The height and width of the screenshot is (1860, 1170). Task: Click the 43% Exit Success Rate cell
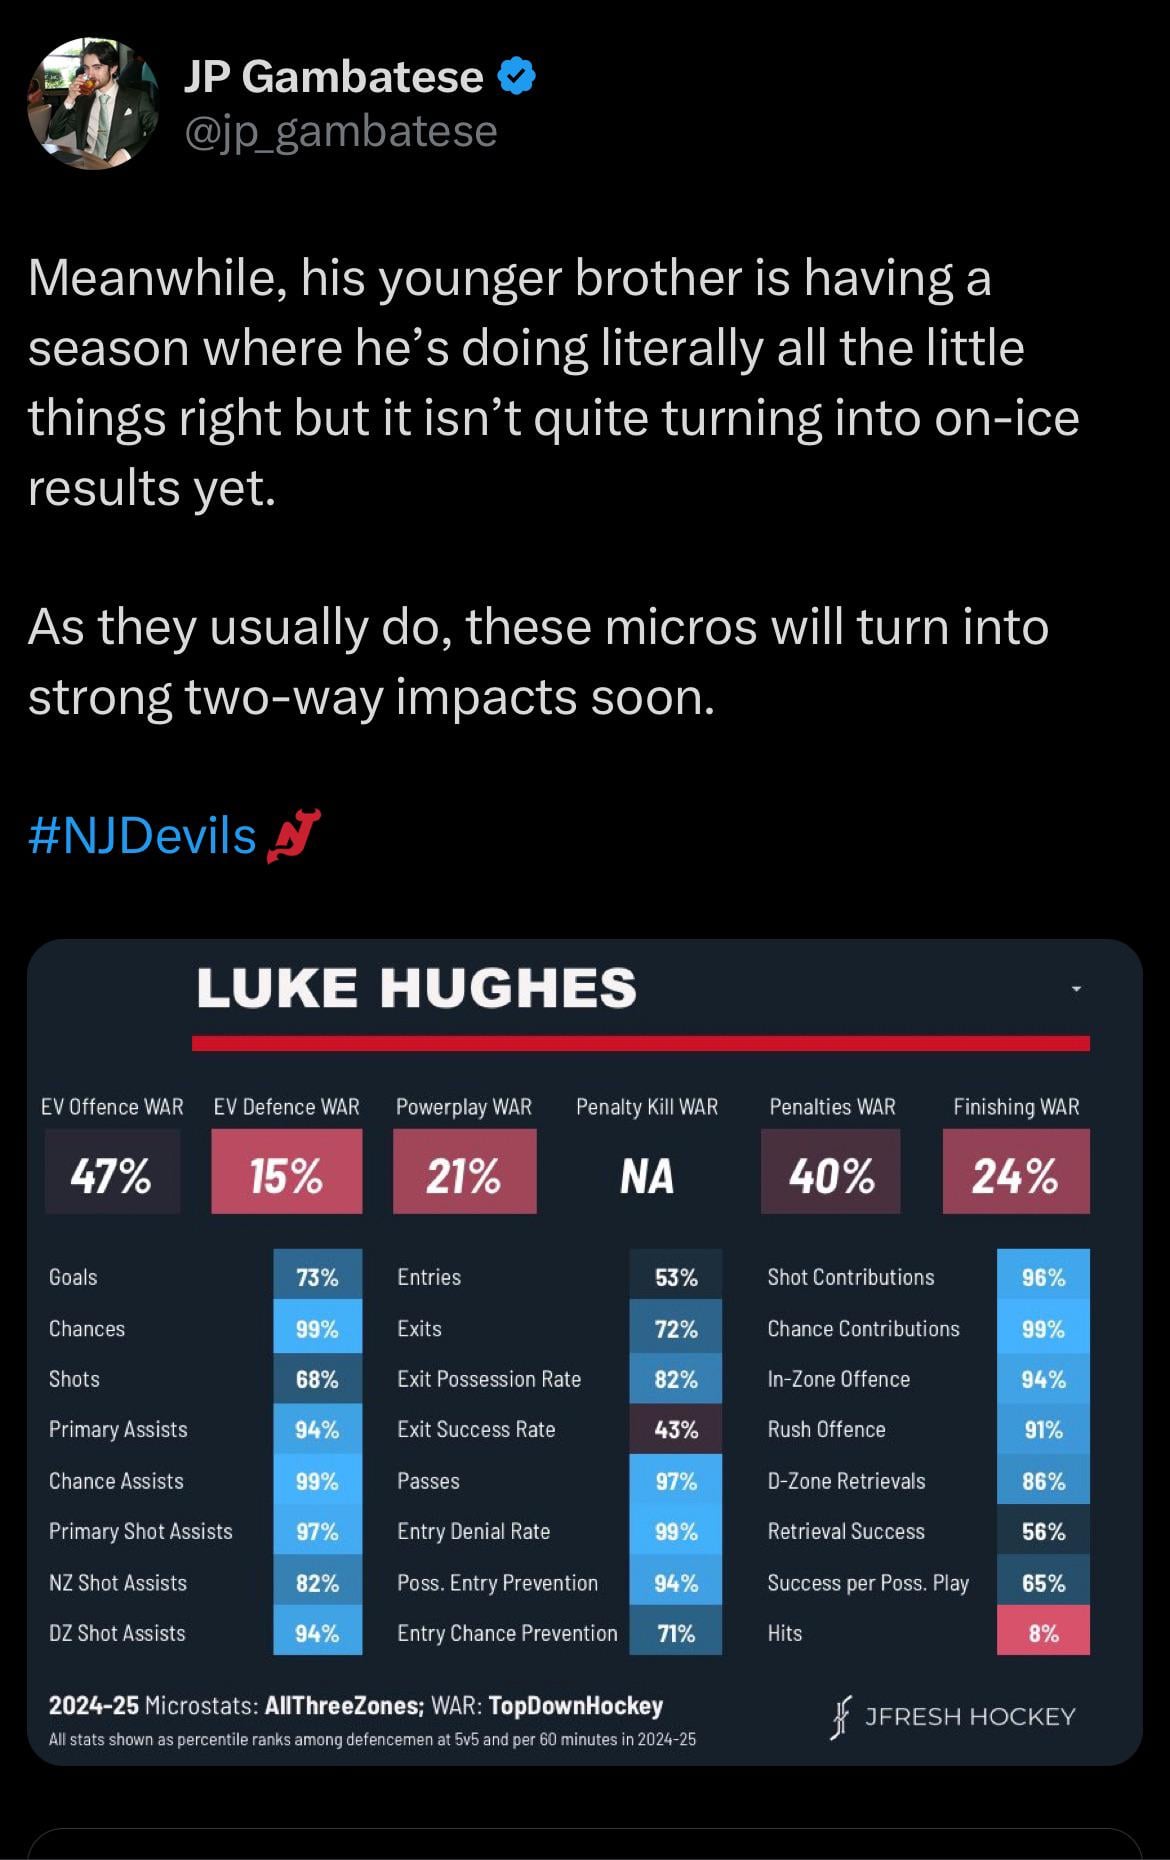pos(675,1430)
